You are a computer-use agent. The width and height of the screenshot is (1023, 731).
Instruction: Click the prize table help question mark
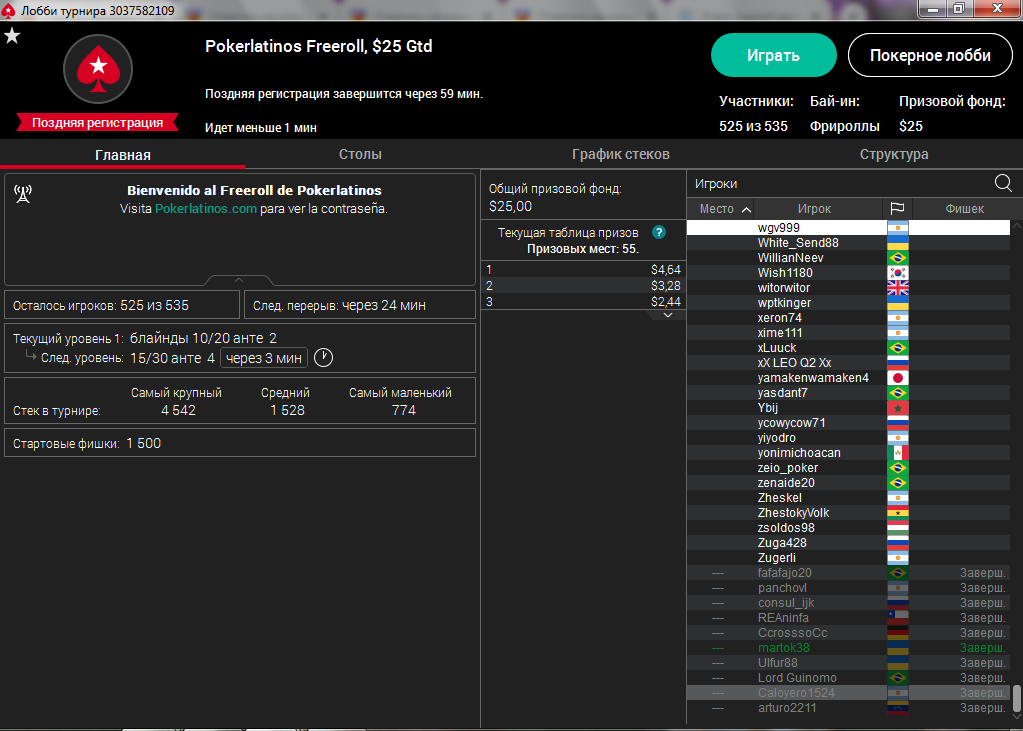[x=659, y=232]
